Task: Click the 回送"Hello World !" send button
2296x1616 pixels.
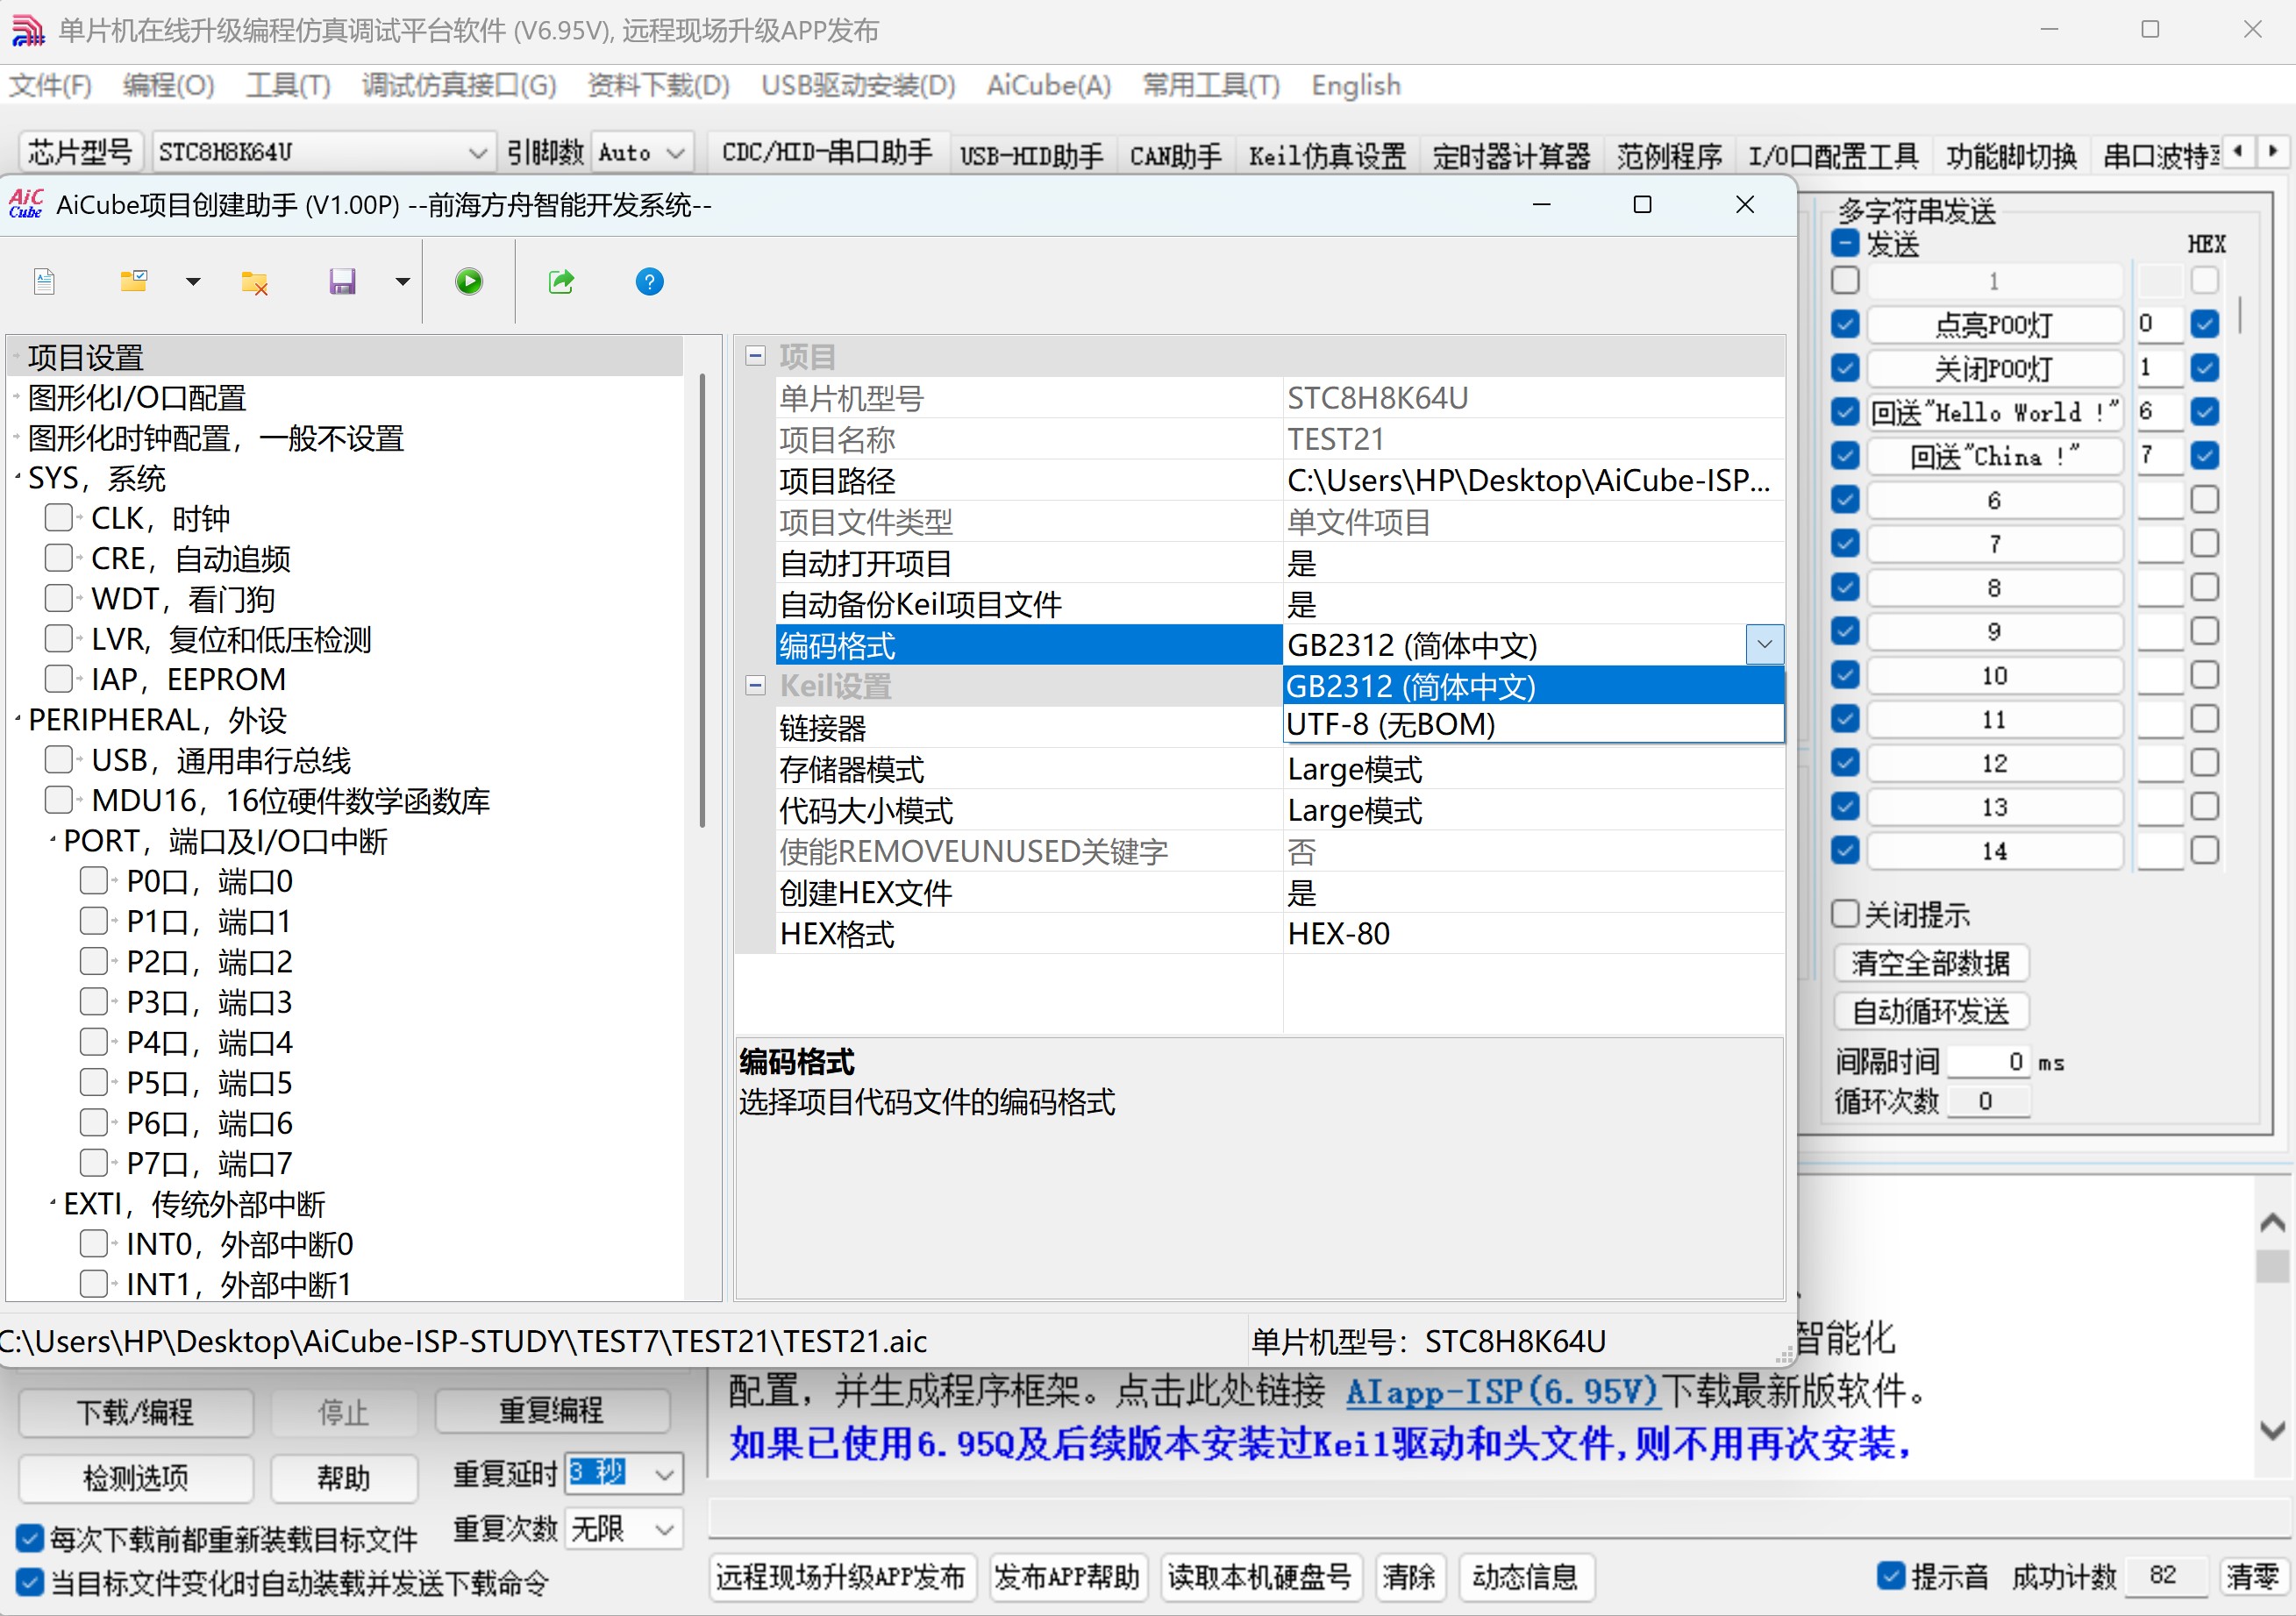Action: coord(1994,412)
